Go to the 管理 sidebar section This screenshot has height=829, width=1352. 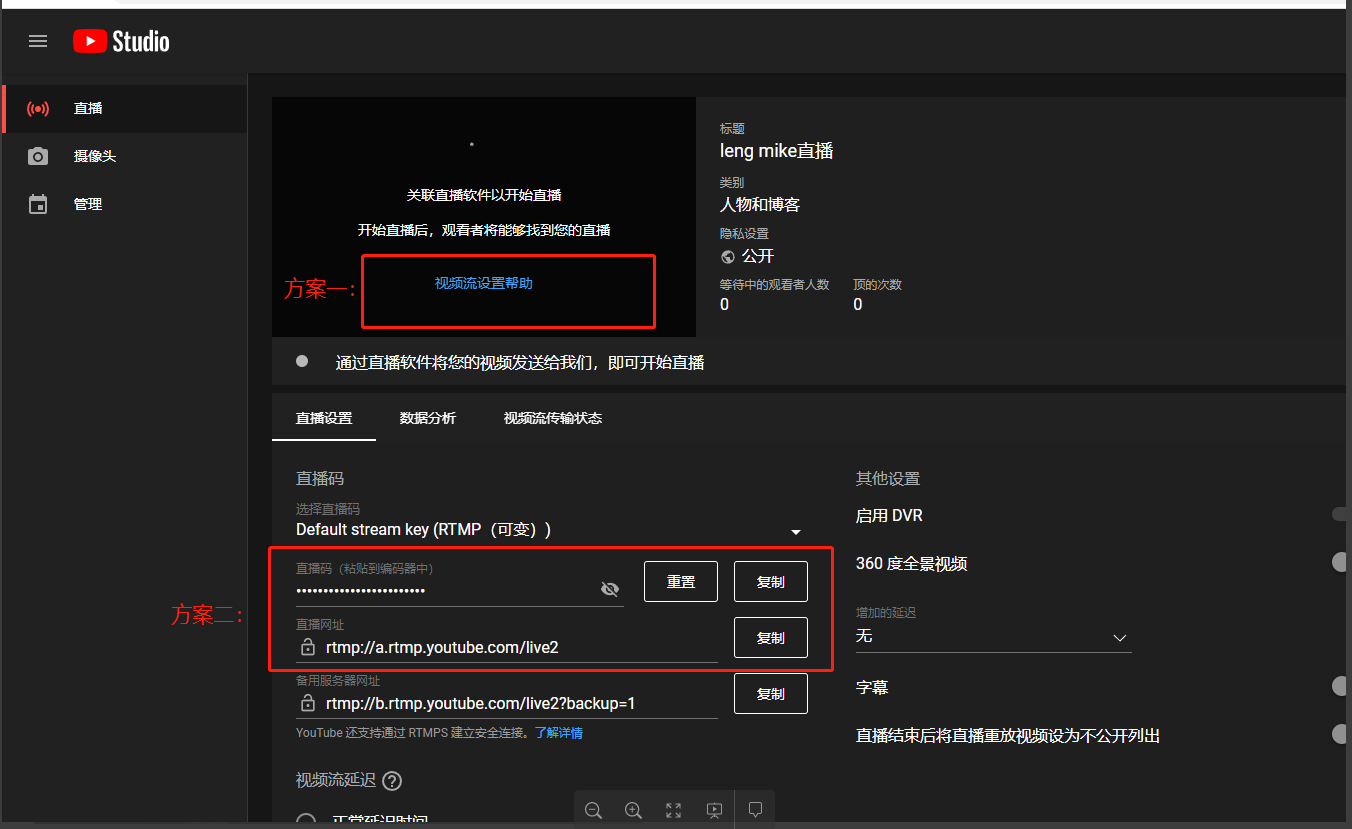click(124, 205)
